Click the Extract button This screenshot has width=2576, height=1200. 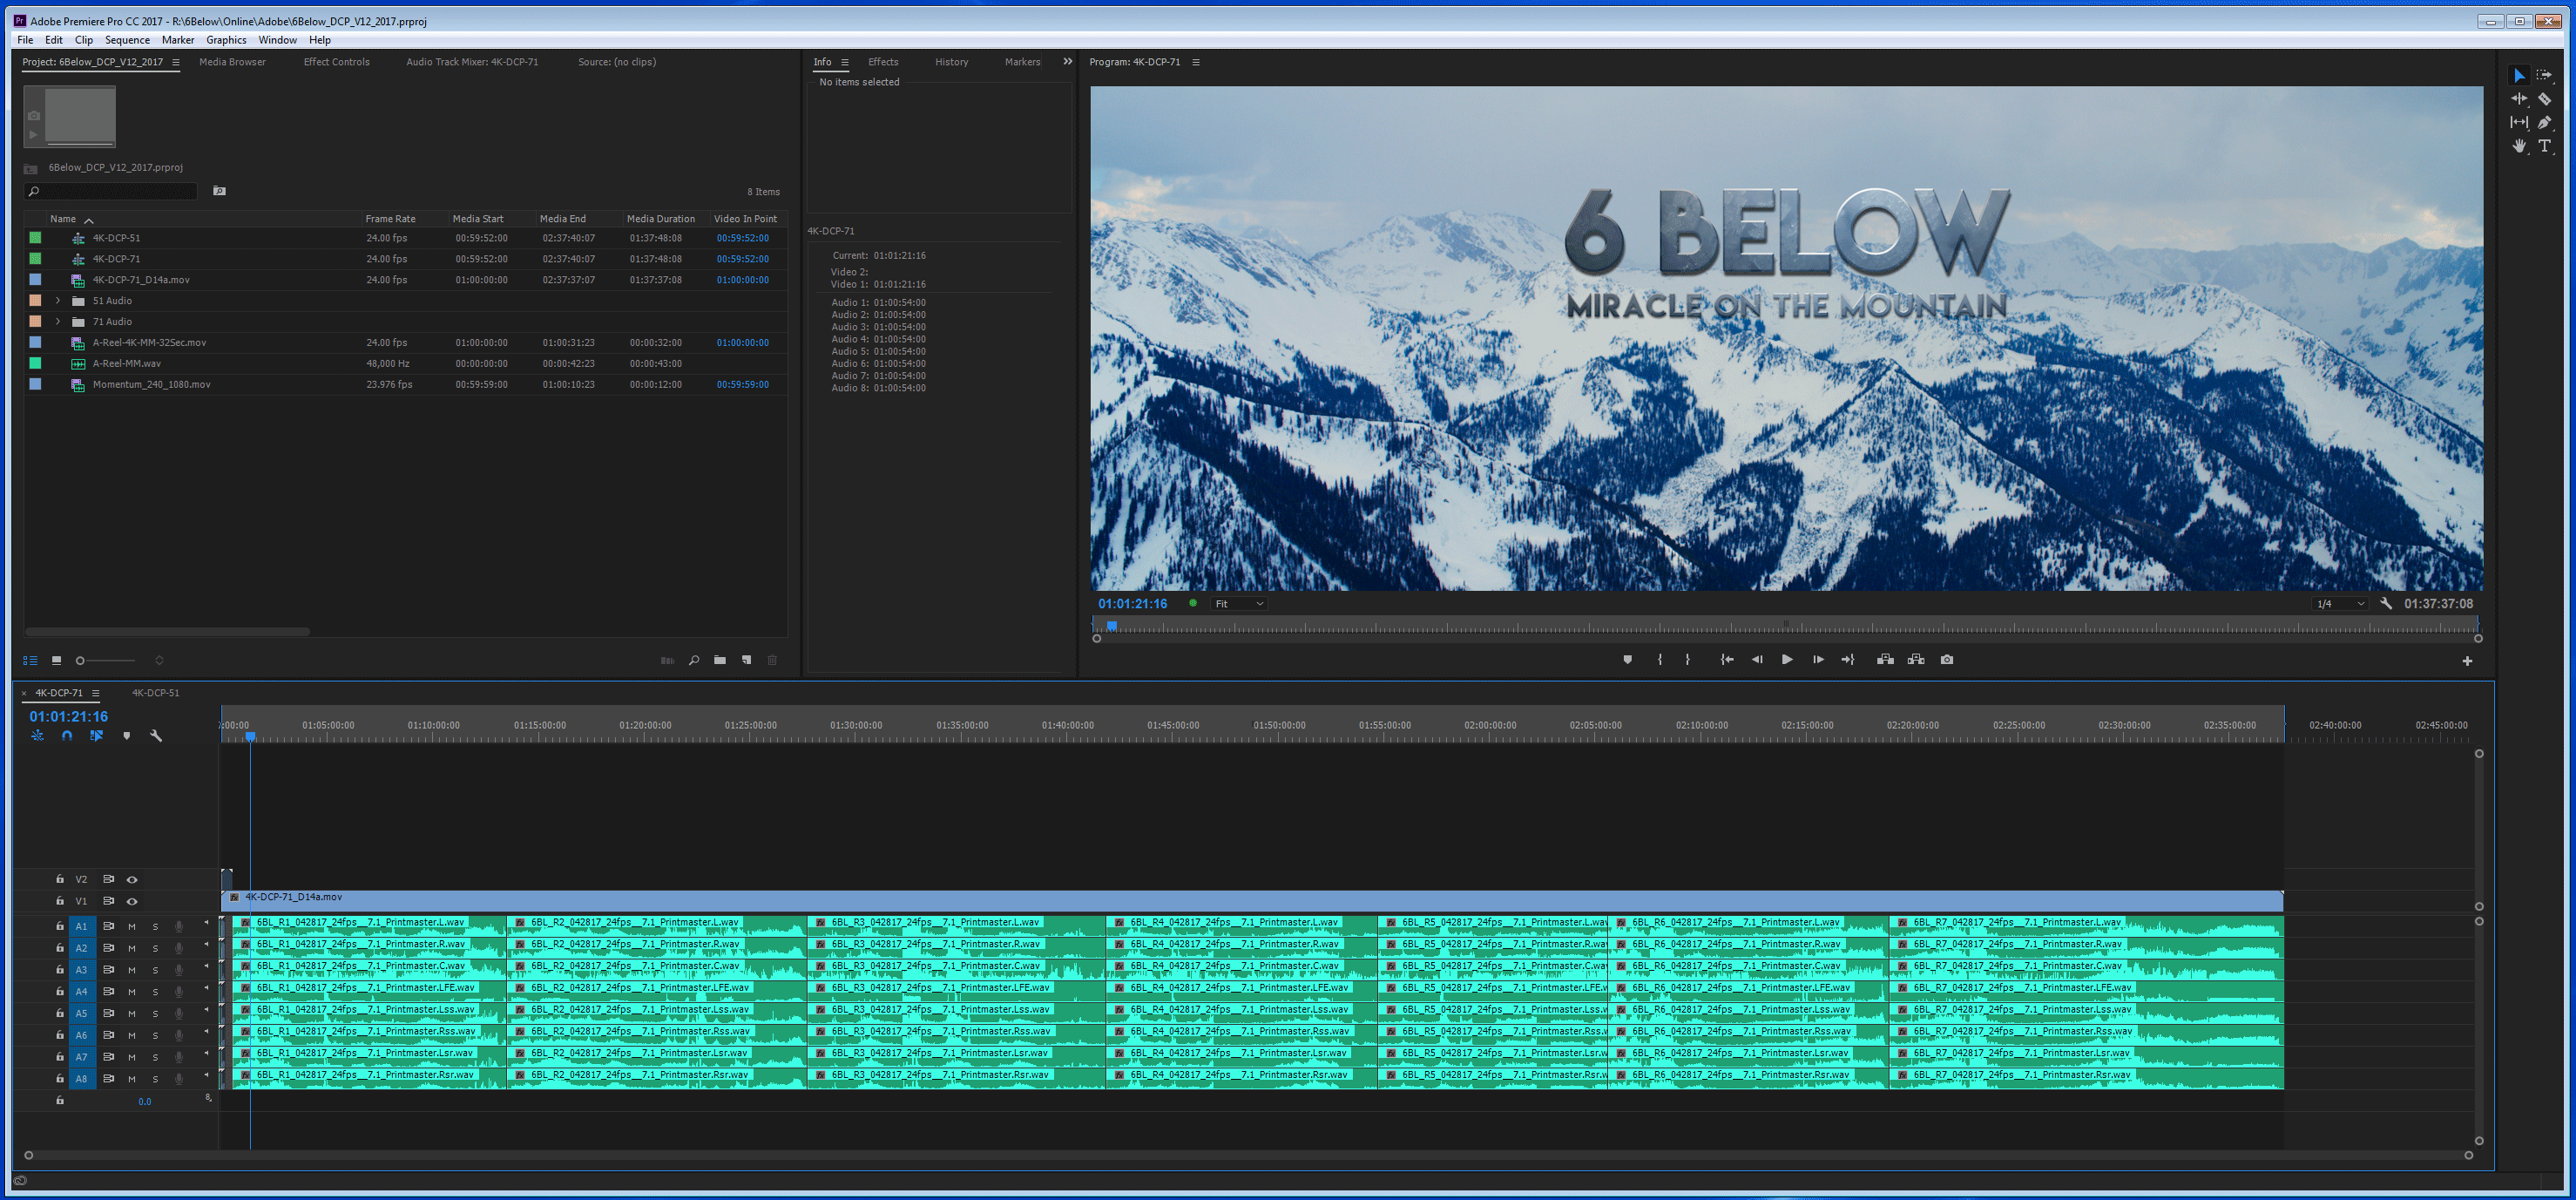tap(1916, 660)
